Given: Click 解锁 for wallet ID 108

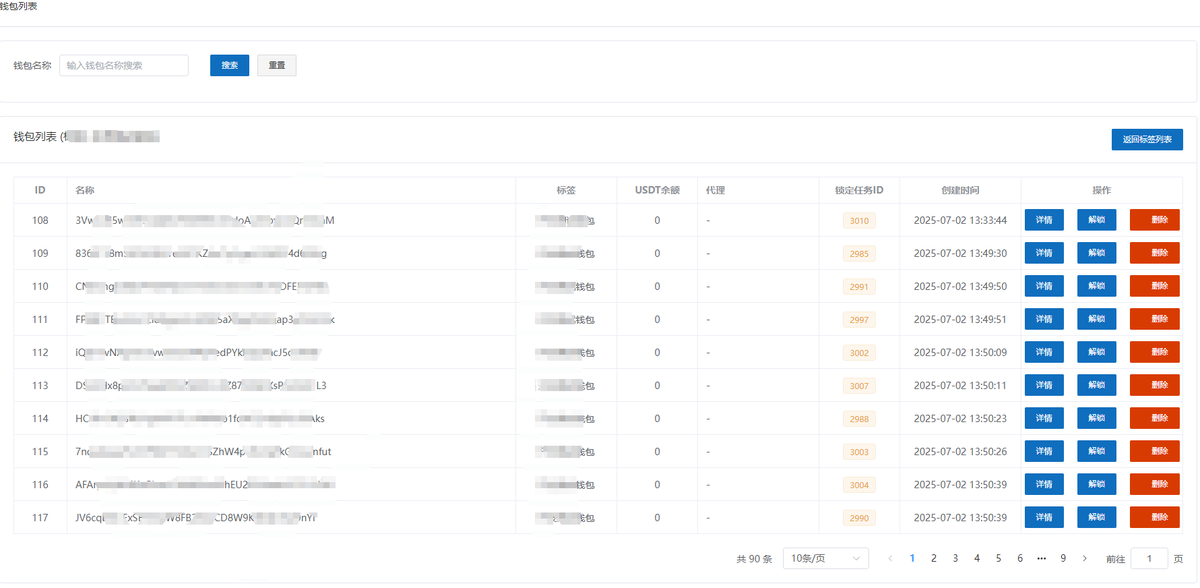Looking at the screenshot, I should (x=1096, y=220).
